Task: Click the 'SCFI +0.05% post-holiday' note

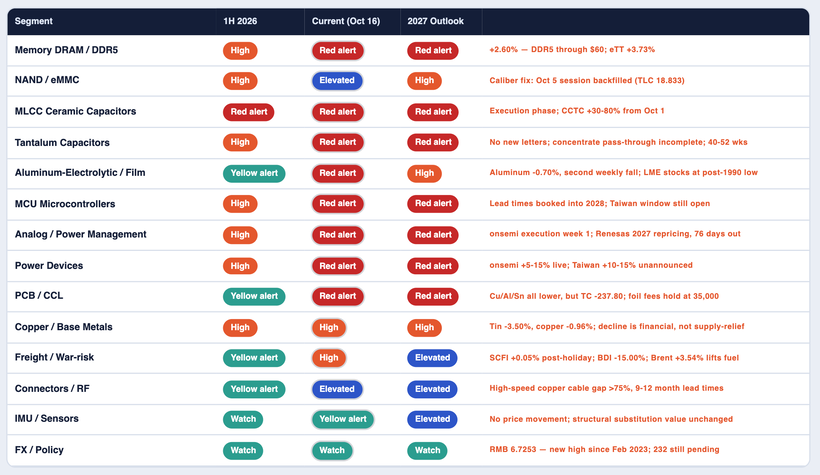Action: pyautogui.click(x=614, y=358)
